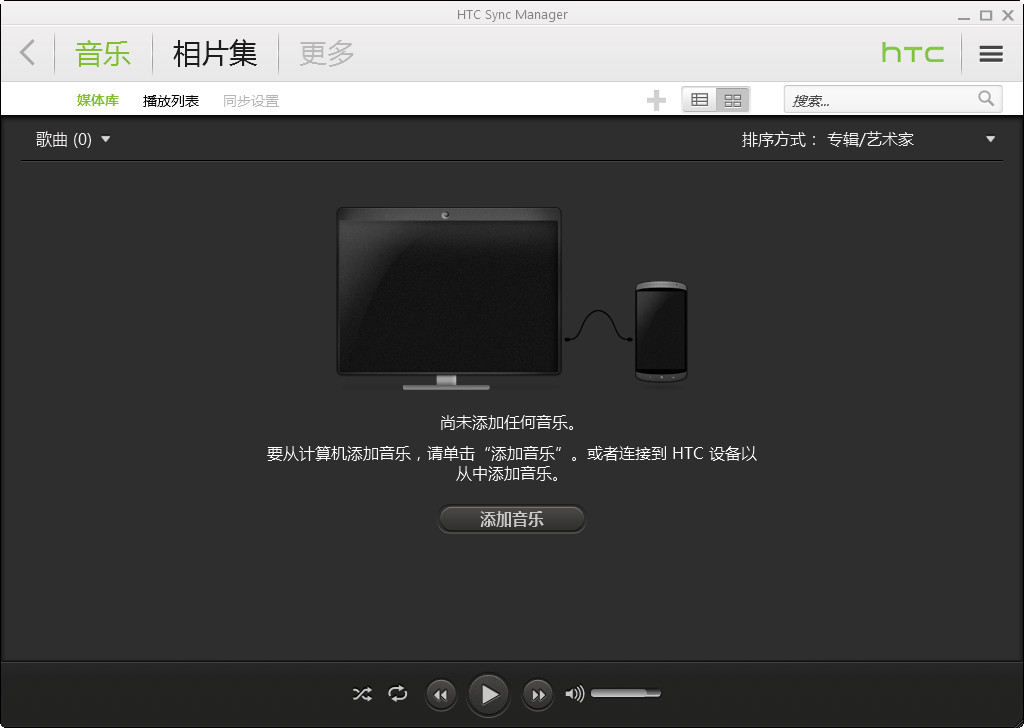This screenshot has width=1024, height=728.
Task: Open the 音乐 tab
Action: (x=103, y=54)
